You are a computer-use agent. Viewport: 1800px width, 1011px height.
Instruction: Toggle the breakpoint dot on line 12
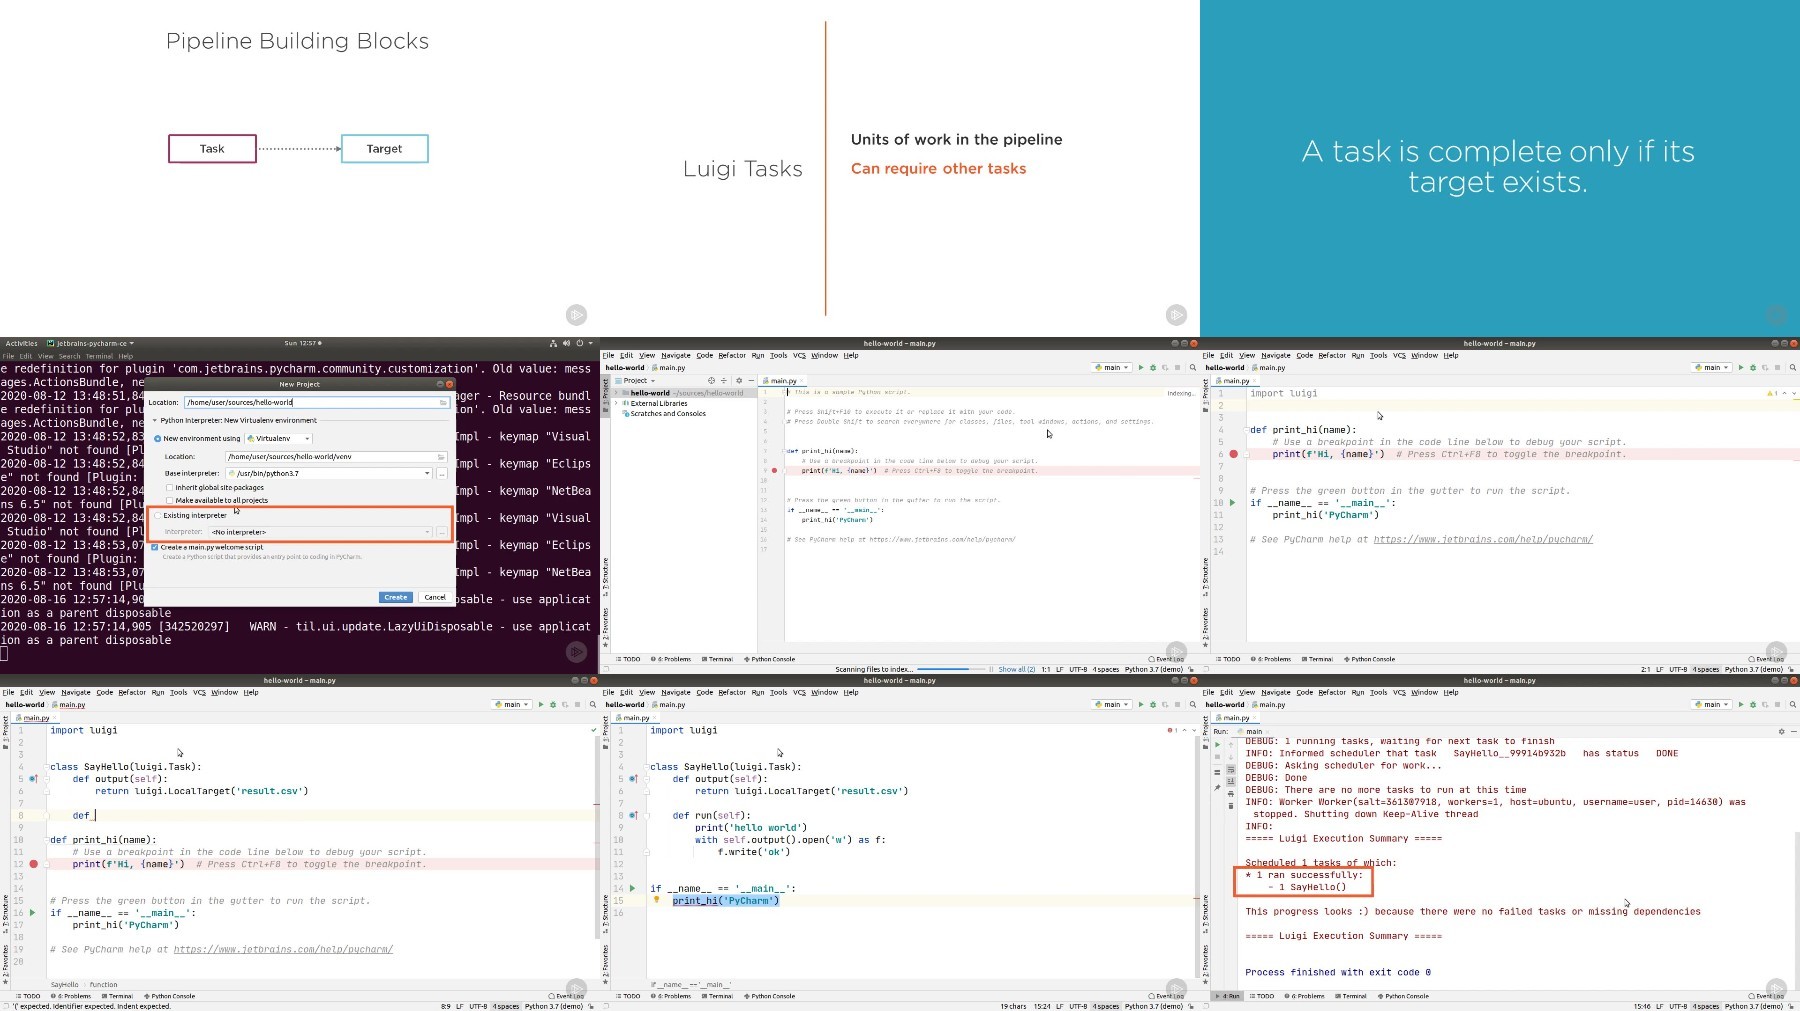(33, 864)
